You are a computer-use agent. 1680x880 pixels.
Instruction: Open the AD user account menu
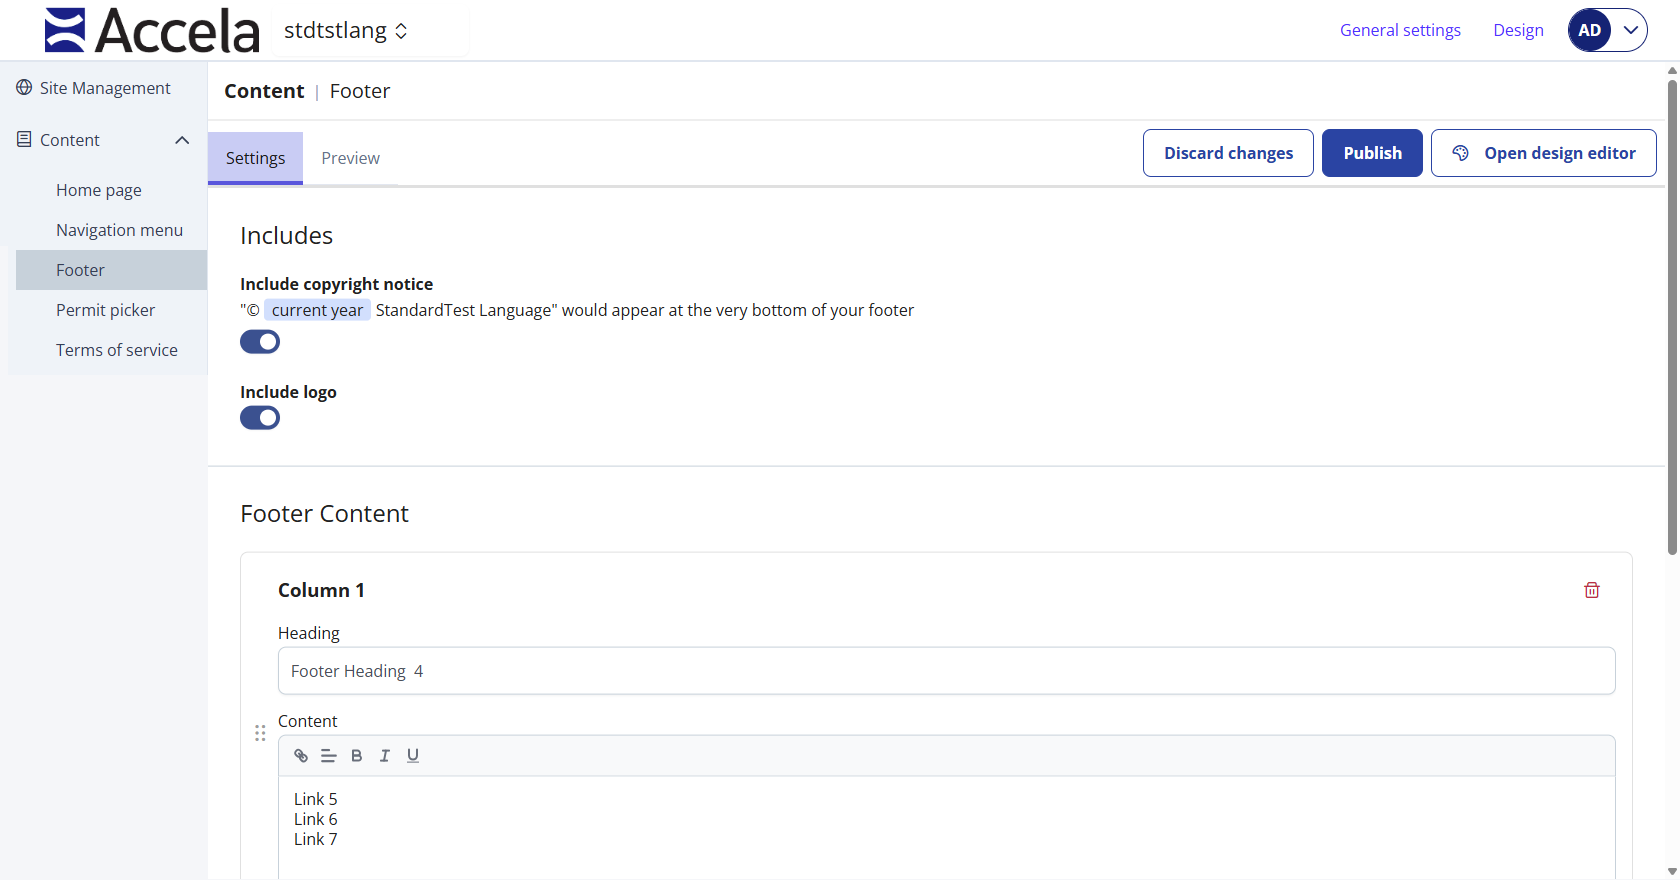click(x=1607, y=30)
